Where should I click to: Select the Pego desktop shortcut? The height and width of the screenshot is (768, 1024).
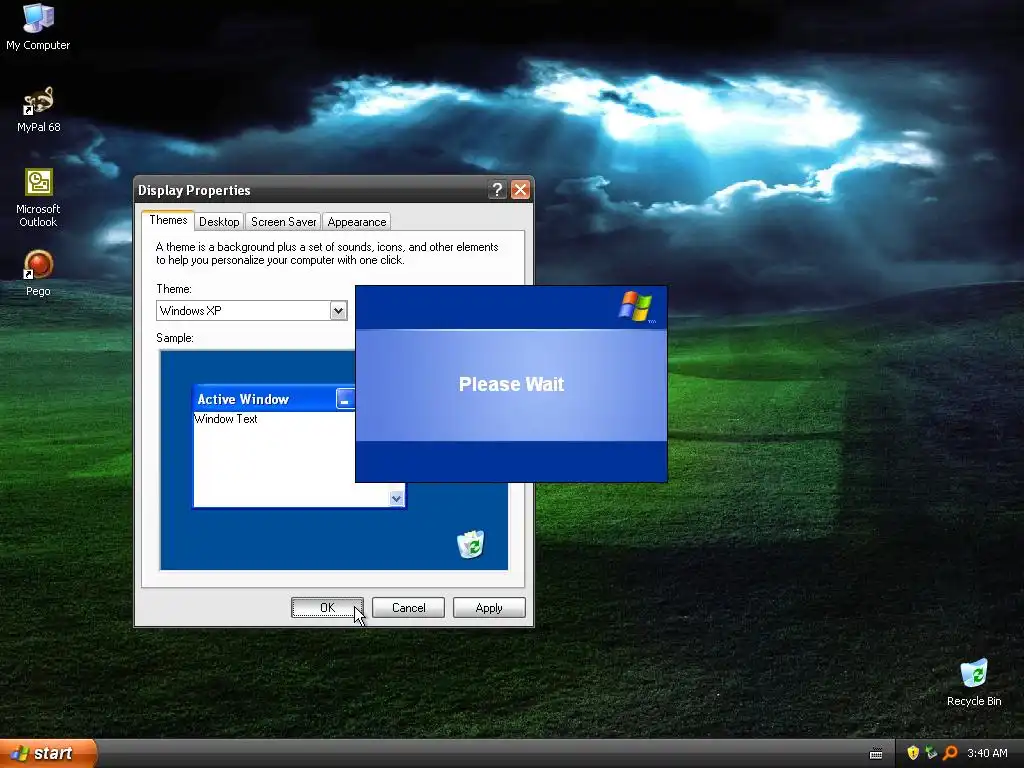point(38,273)
